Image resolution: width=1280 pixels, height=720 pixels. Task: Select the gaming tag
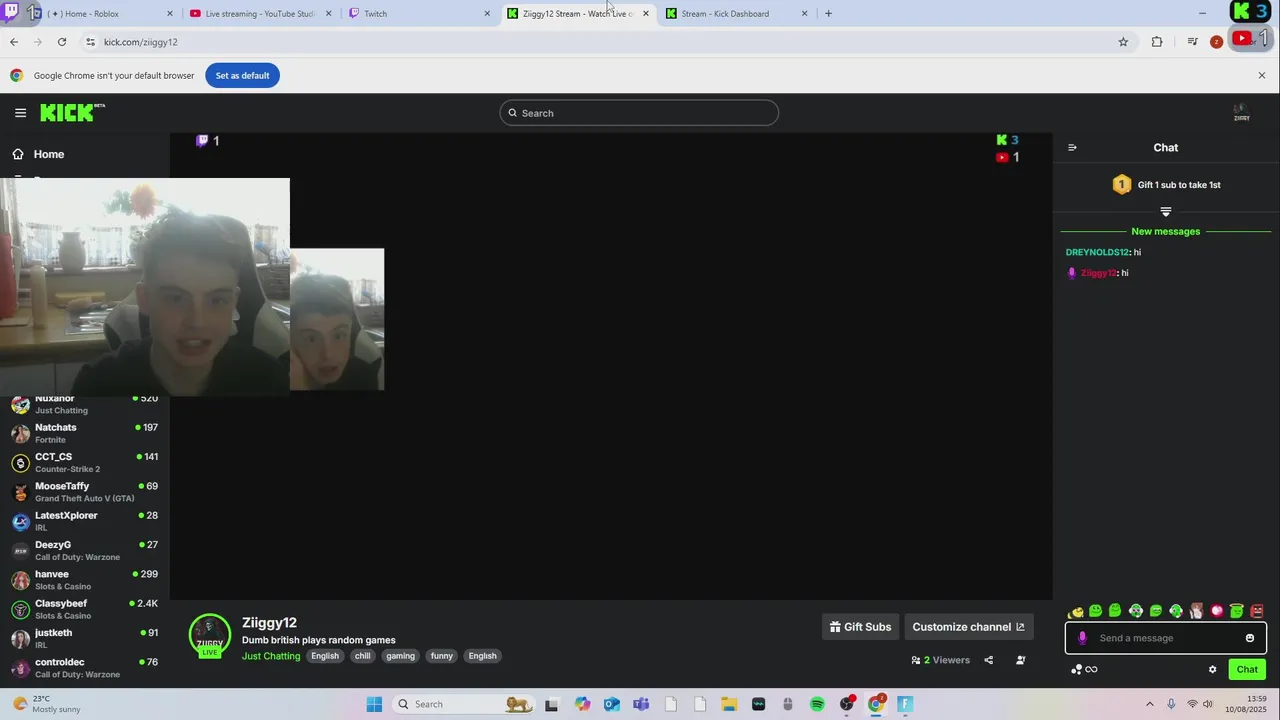(x=400, y=656)
